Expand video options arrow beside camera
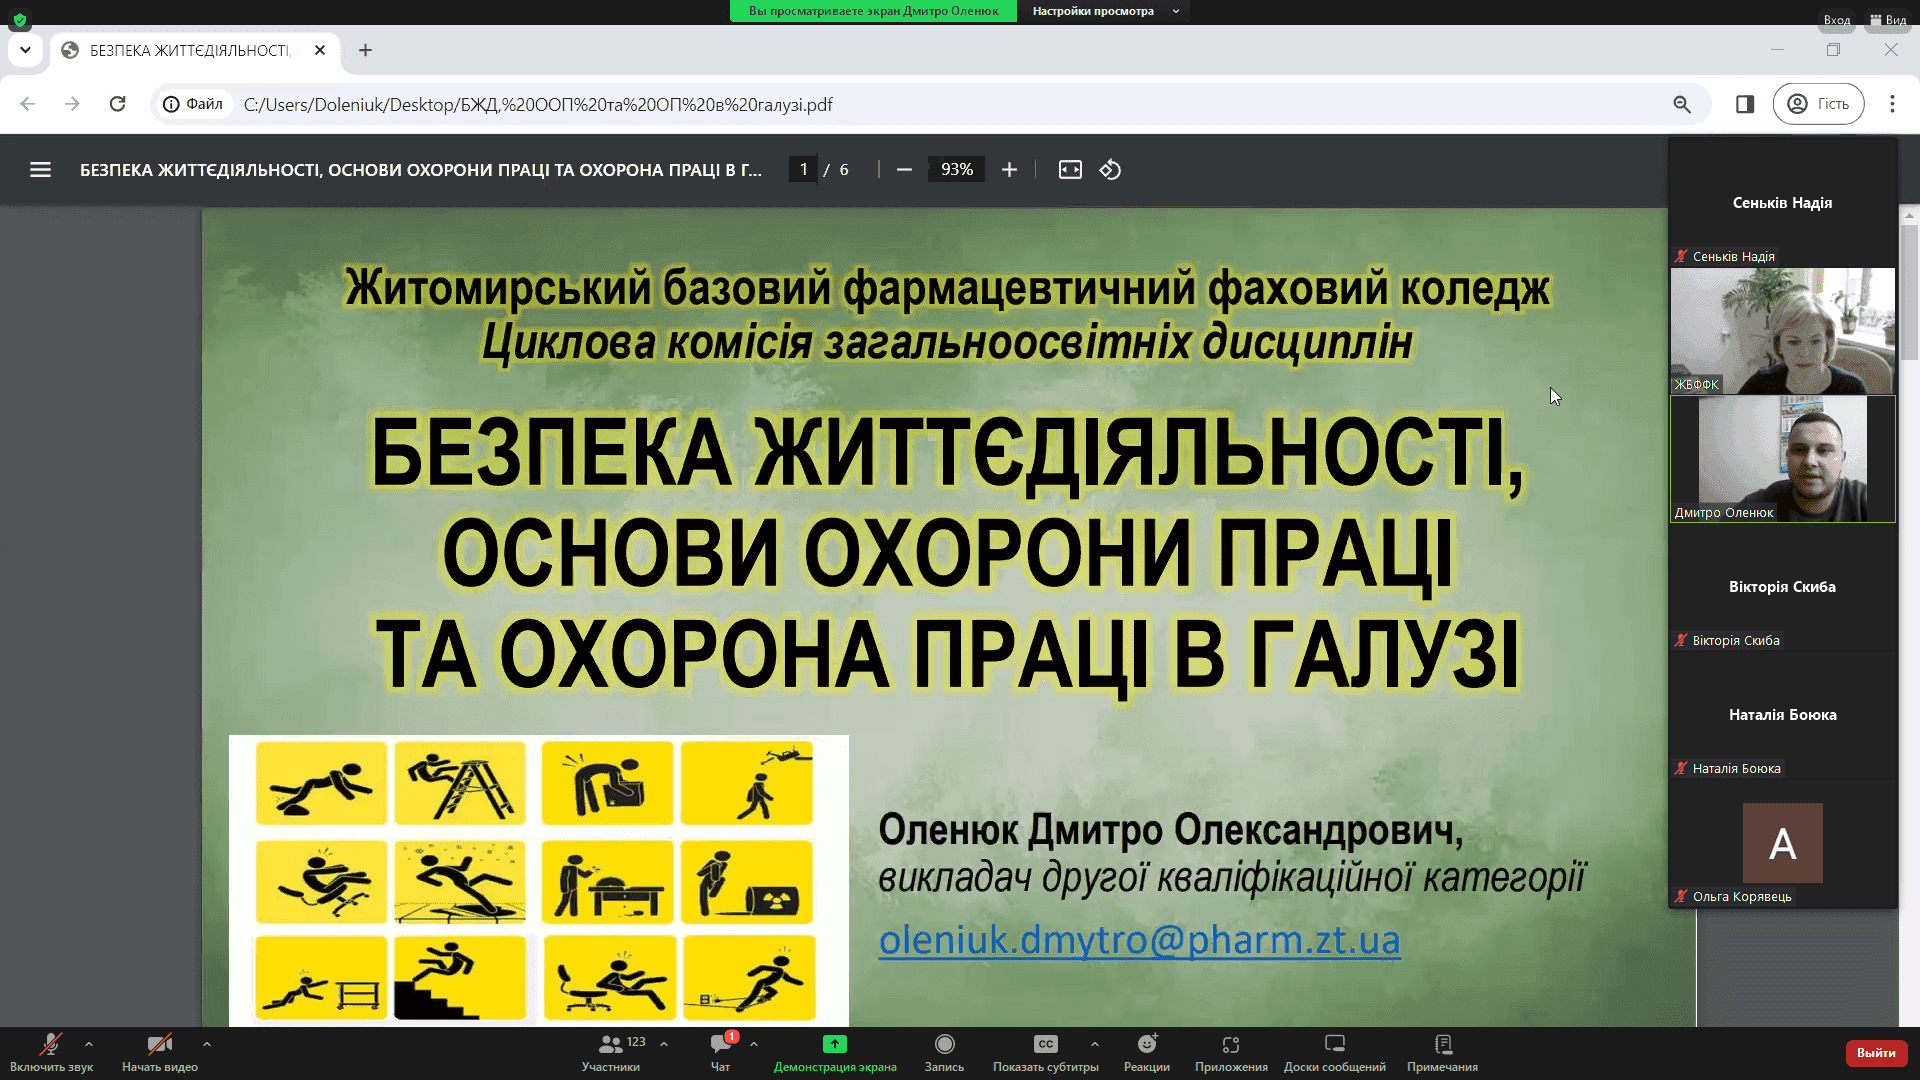 click(x=207, y=1044)
